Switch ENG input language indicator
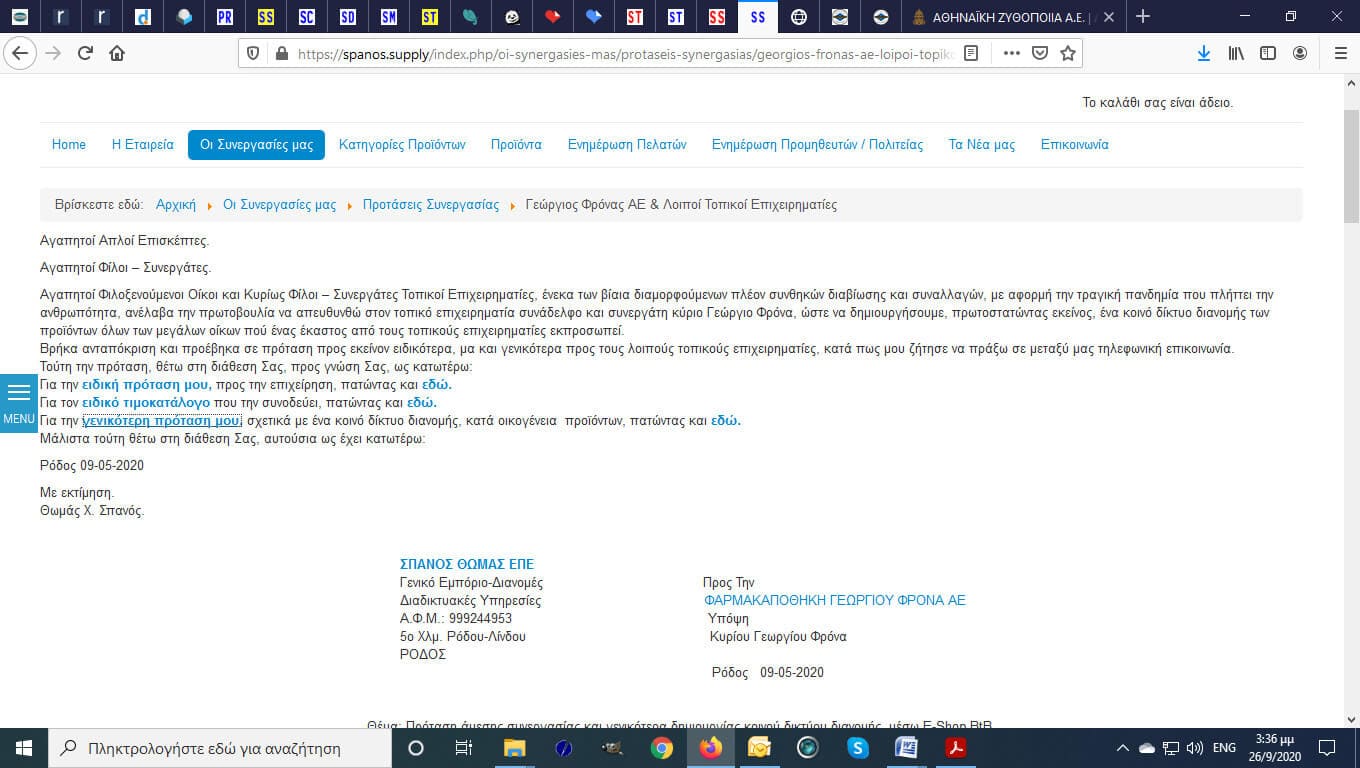 tap(1224, 748)
